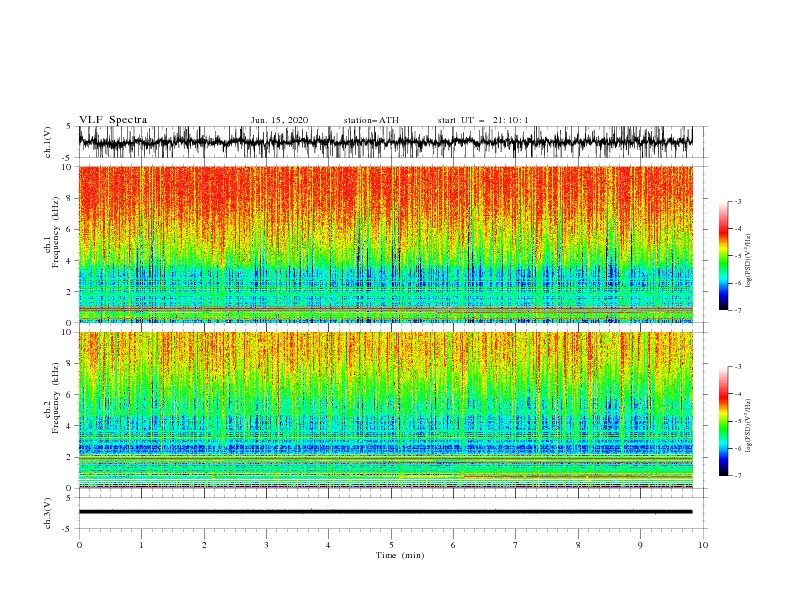The width and height of the screenshot is (792, 612).
Task: Click the "6" kHz tick on ch.2 frequency axis
Action: tap(70, 395)
